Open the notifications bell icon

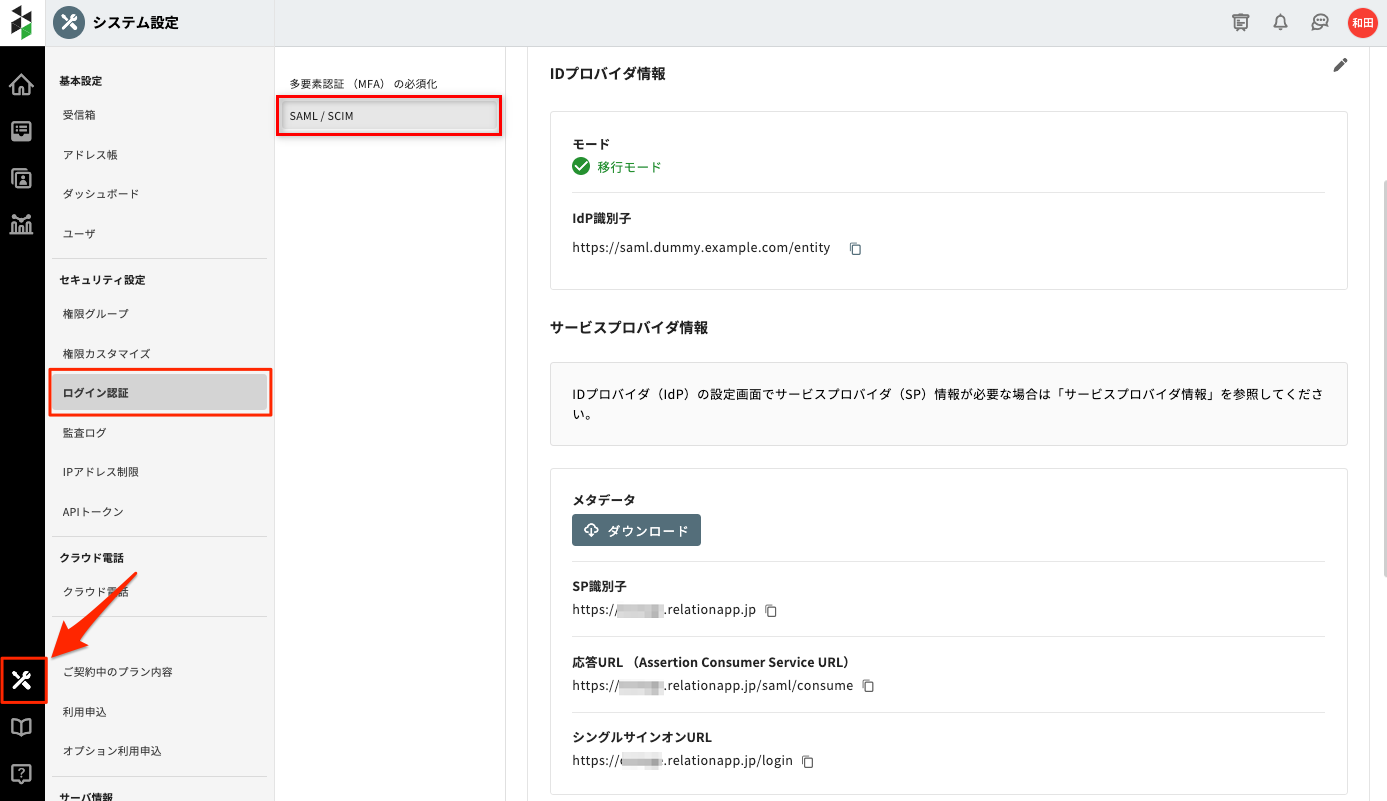pos(1280,22)
